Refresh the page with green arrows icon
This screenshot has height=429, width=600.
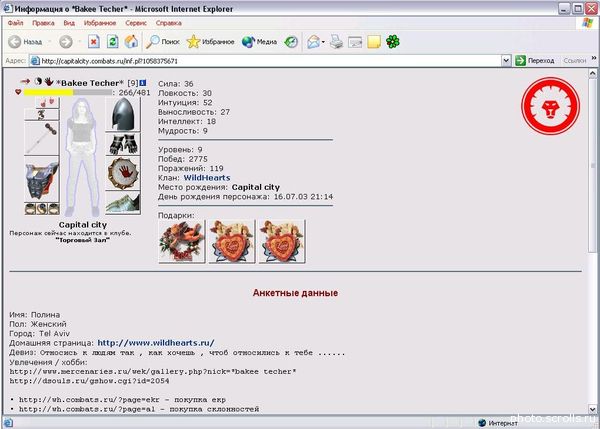click(112, 42)
